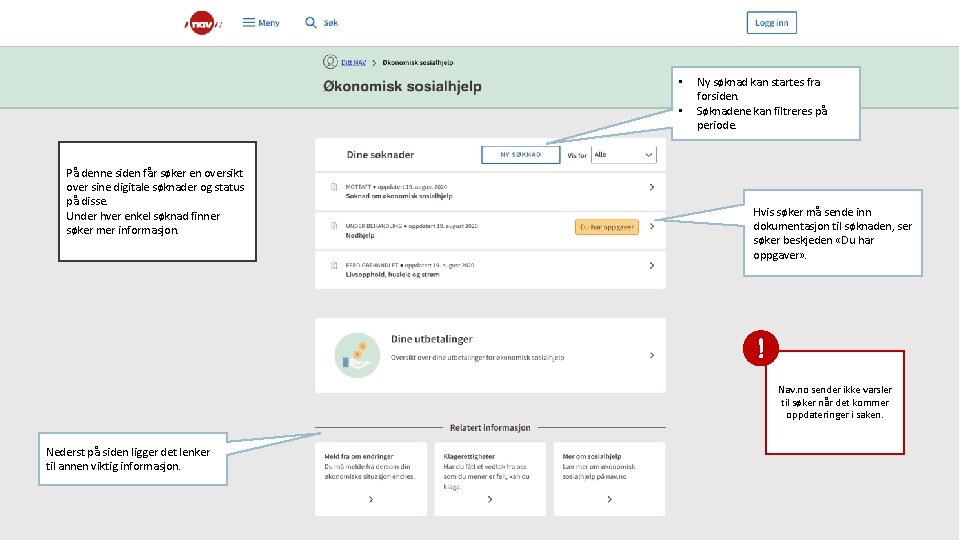Image resolution: width=960 pixels, height=540 pixels.
Task: Click arrow under Klagerettigheter
Action: 490,500
